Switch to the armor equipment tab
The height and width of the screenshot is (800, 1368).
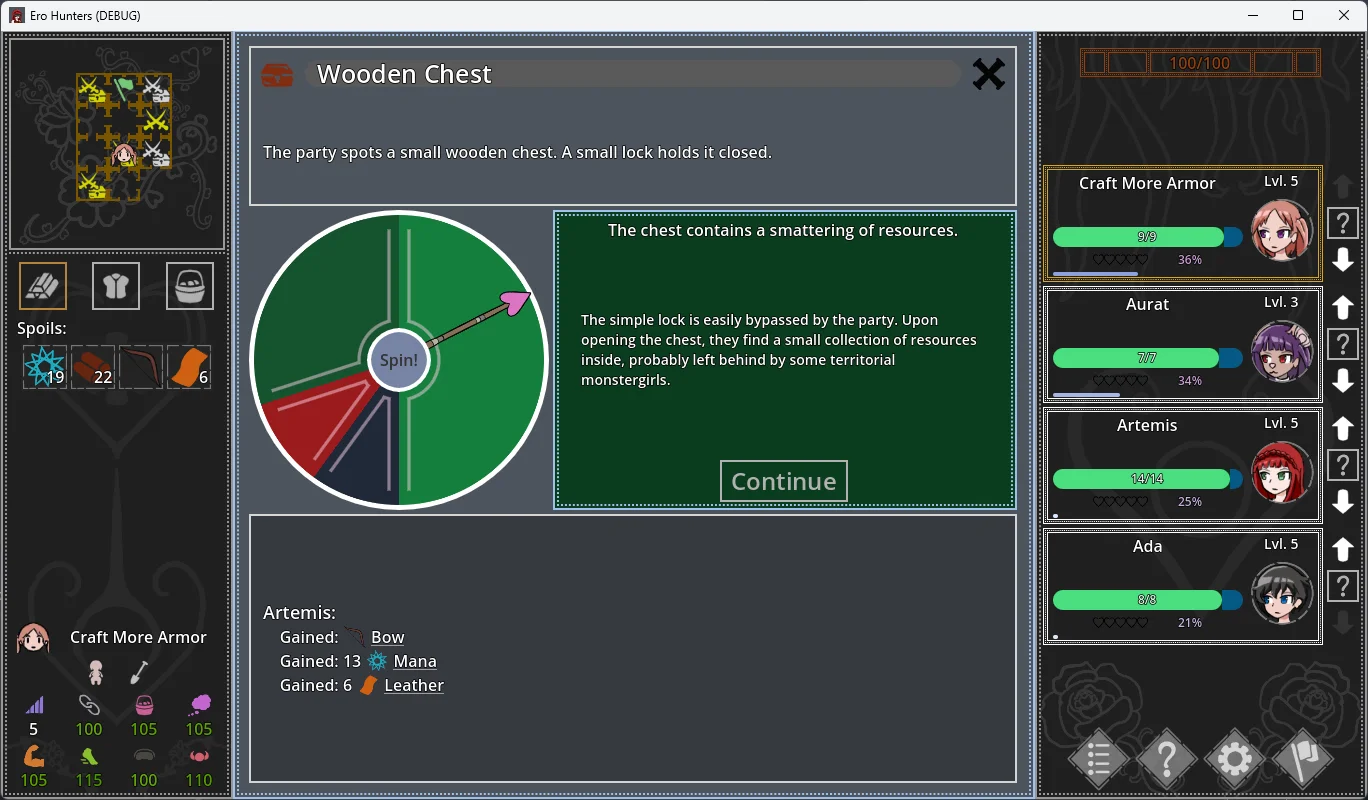tap(116, 286)
